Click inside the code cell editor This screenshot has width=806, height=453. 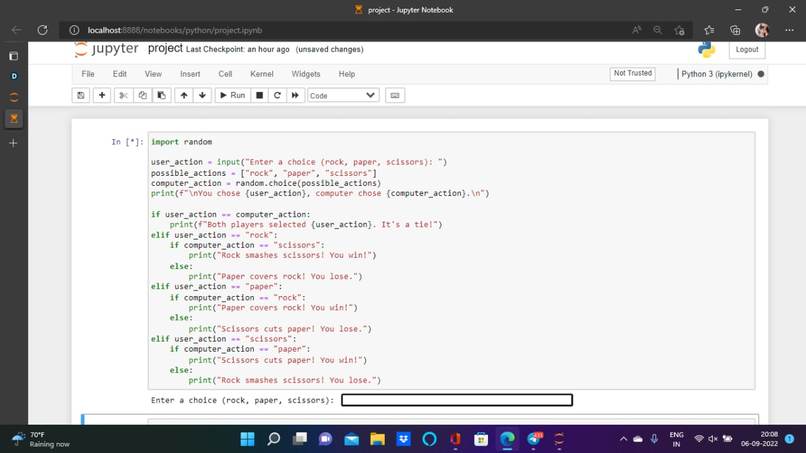click(451, 261)
